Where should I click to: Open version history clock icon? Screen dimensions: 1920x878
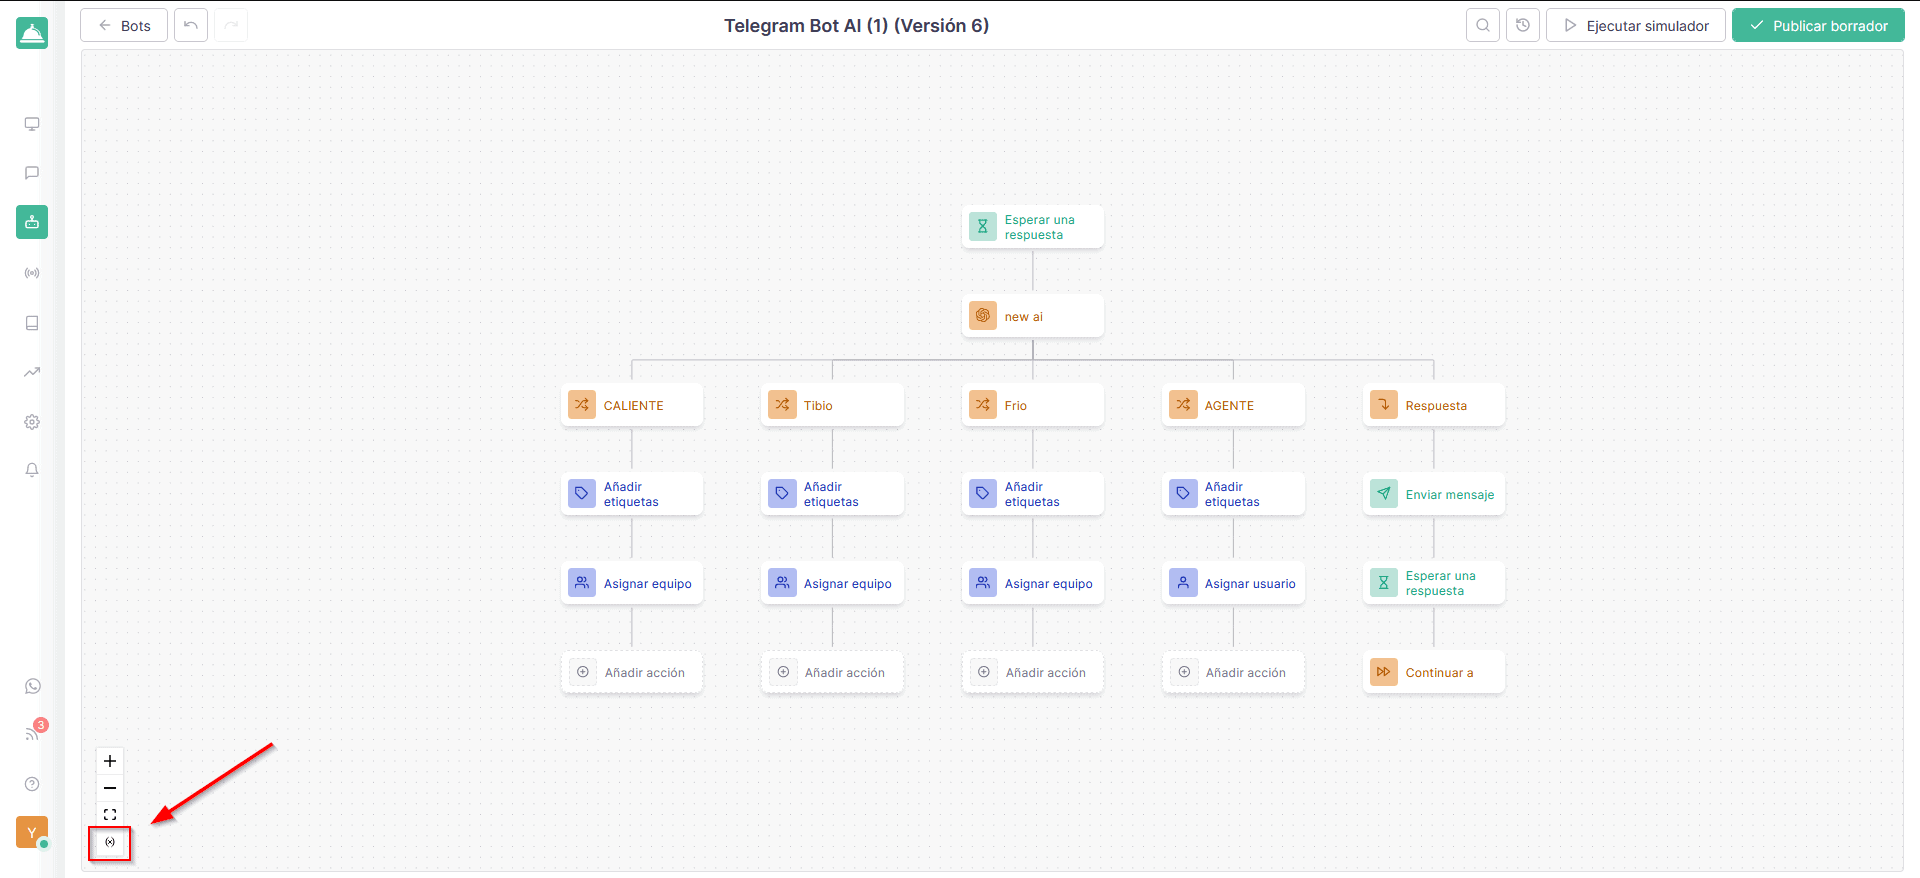1523,26
